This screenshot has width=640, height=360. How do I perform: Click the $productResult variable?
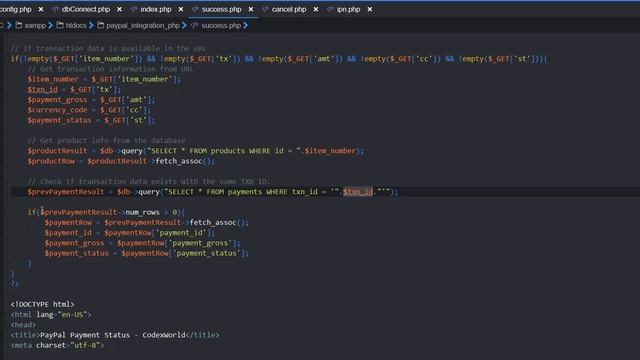click(57, 151)
